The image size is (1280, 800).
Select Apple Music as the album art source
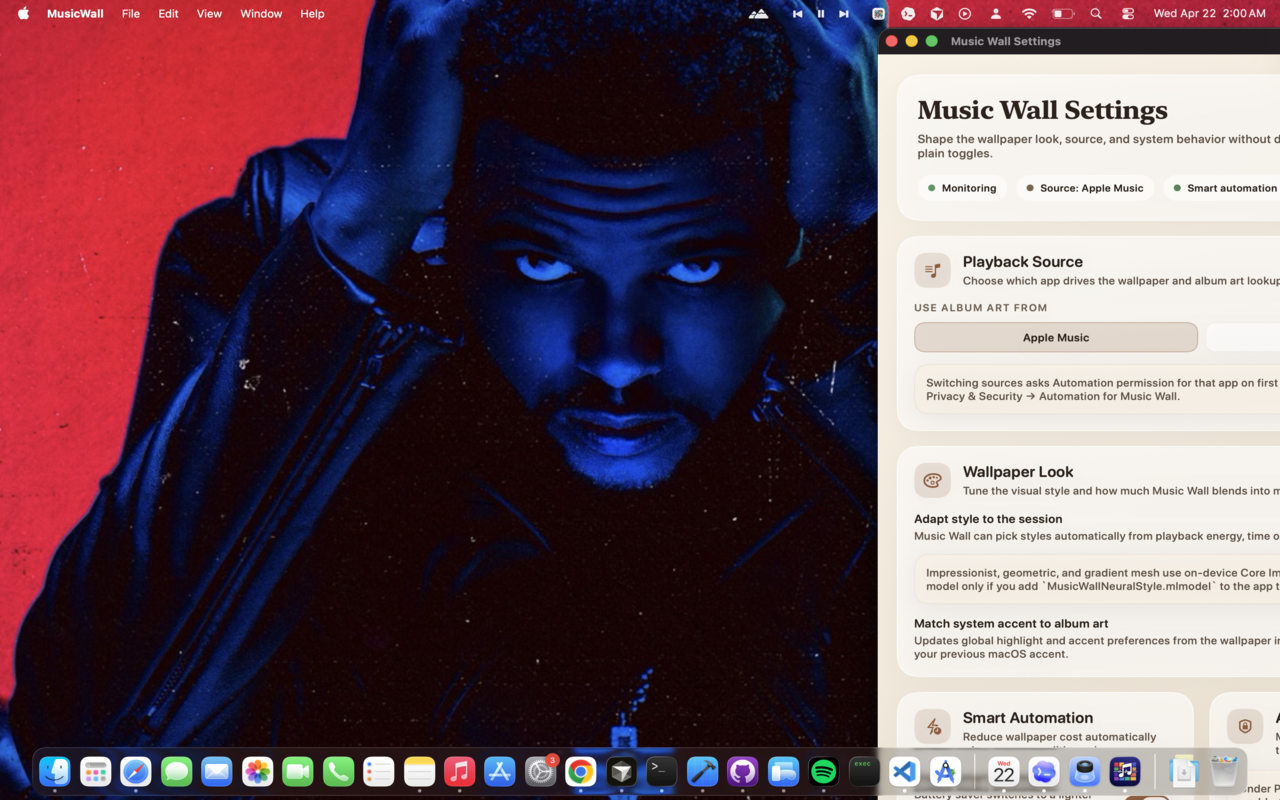point(1056,337)
